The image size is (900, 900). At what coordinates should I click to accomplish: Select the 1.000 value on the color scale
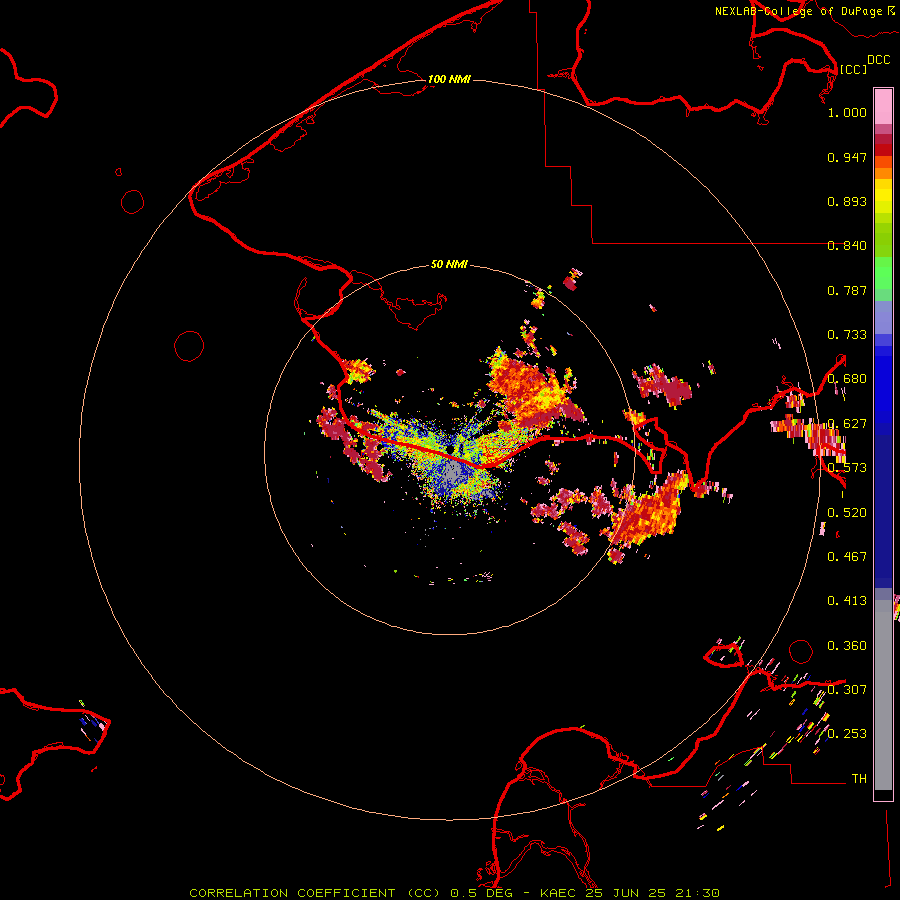(x=847, y=112)
